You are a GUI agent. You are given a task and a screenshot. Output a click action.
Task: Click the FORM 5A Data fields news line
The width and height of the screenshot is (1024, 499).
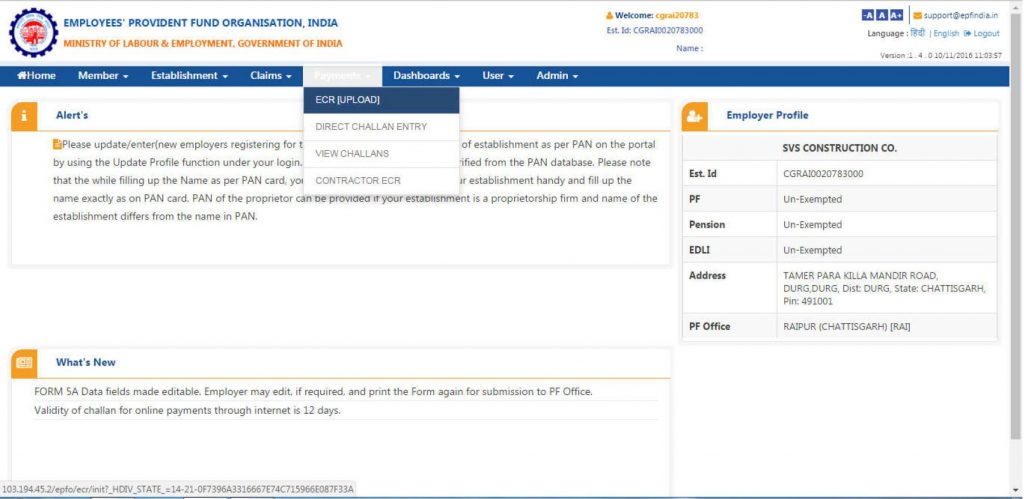click(313, 392)
